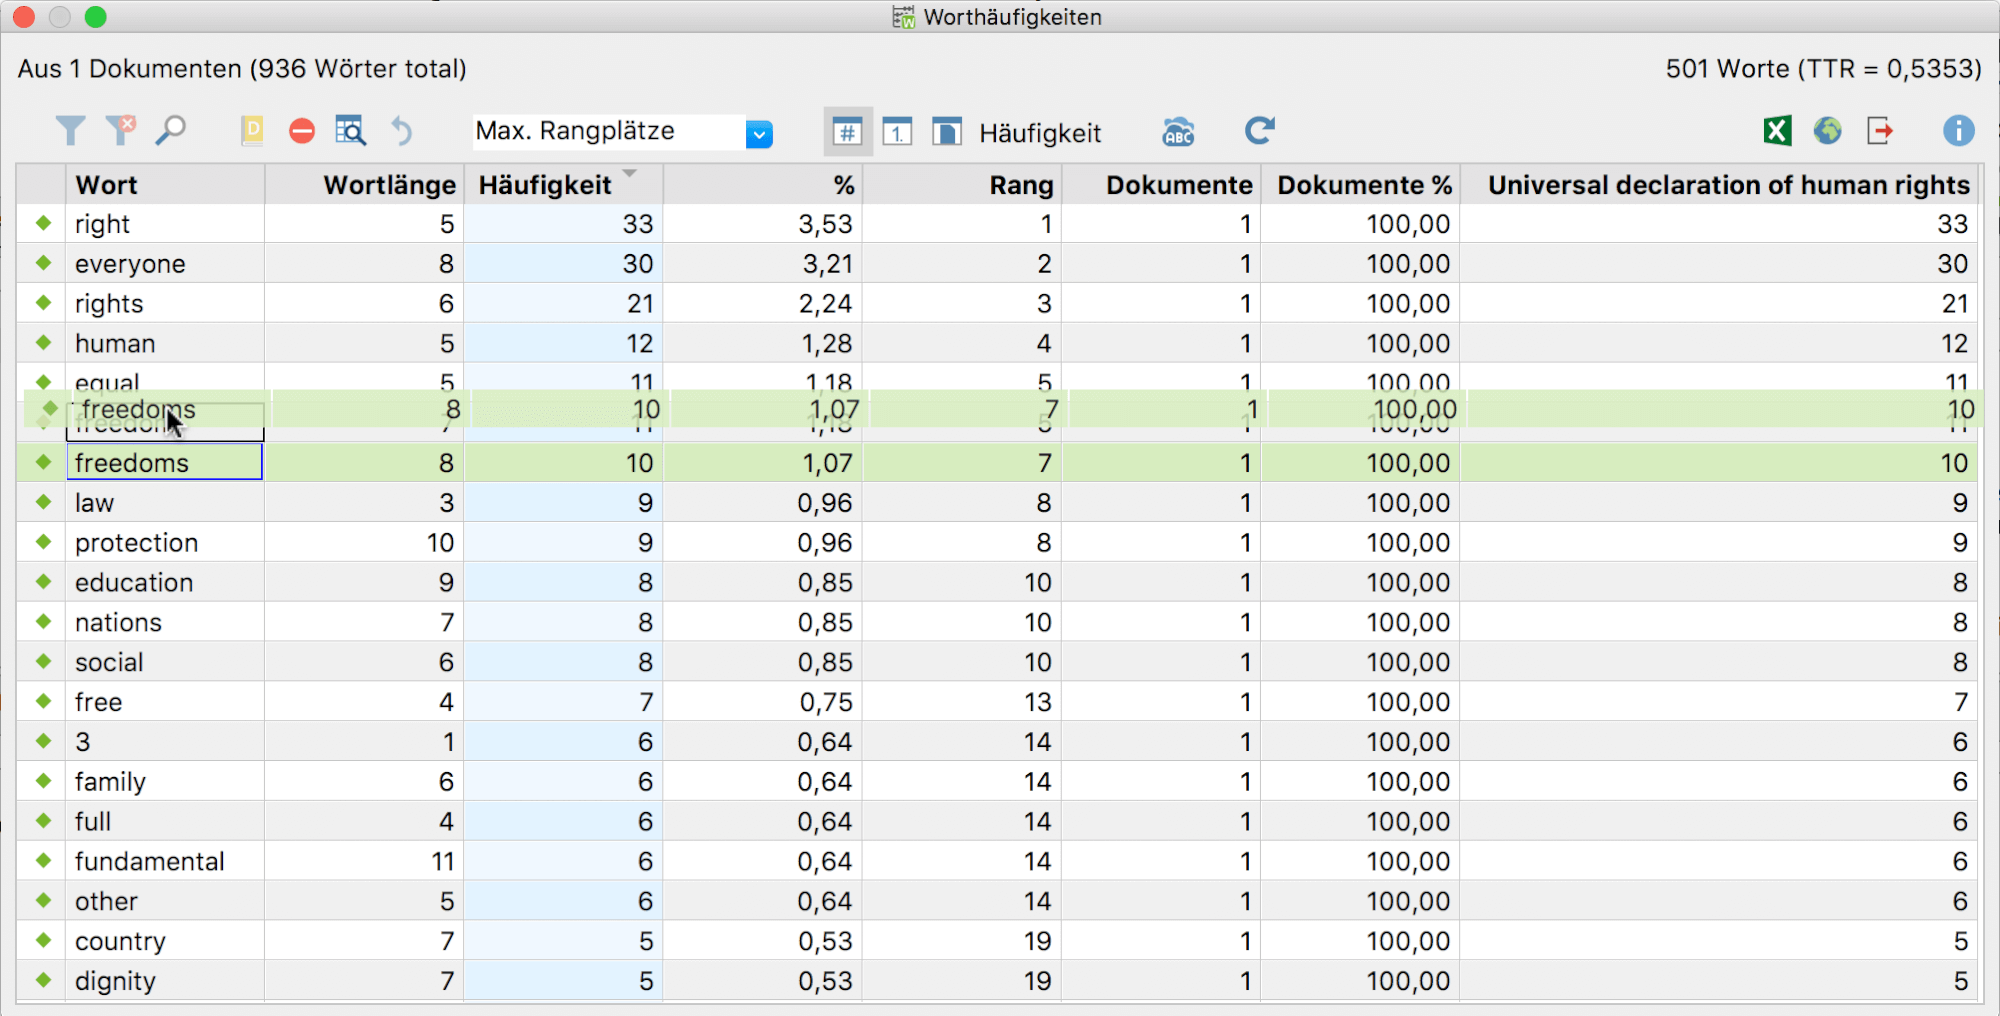Select the word 'social' cell
This screenshot has width=2000, height=1016.
[166, 662]
